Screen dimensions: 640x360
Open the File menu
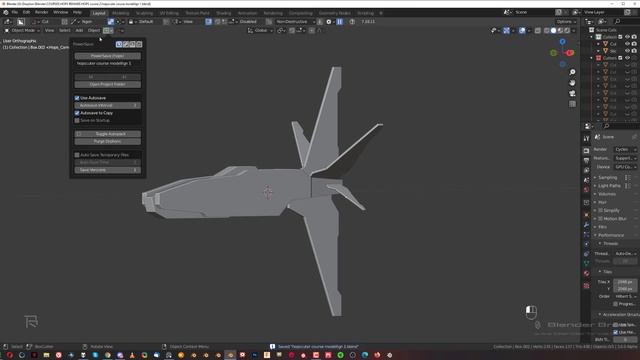pyautogui.click(x=15, y=13)
